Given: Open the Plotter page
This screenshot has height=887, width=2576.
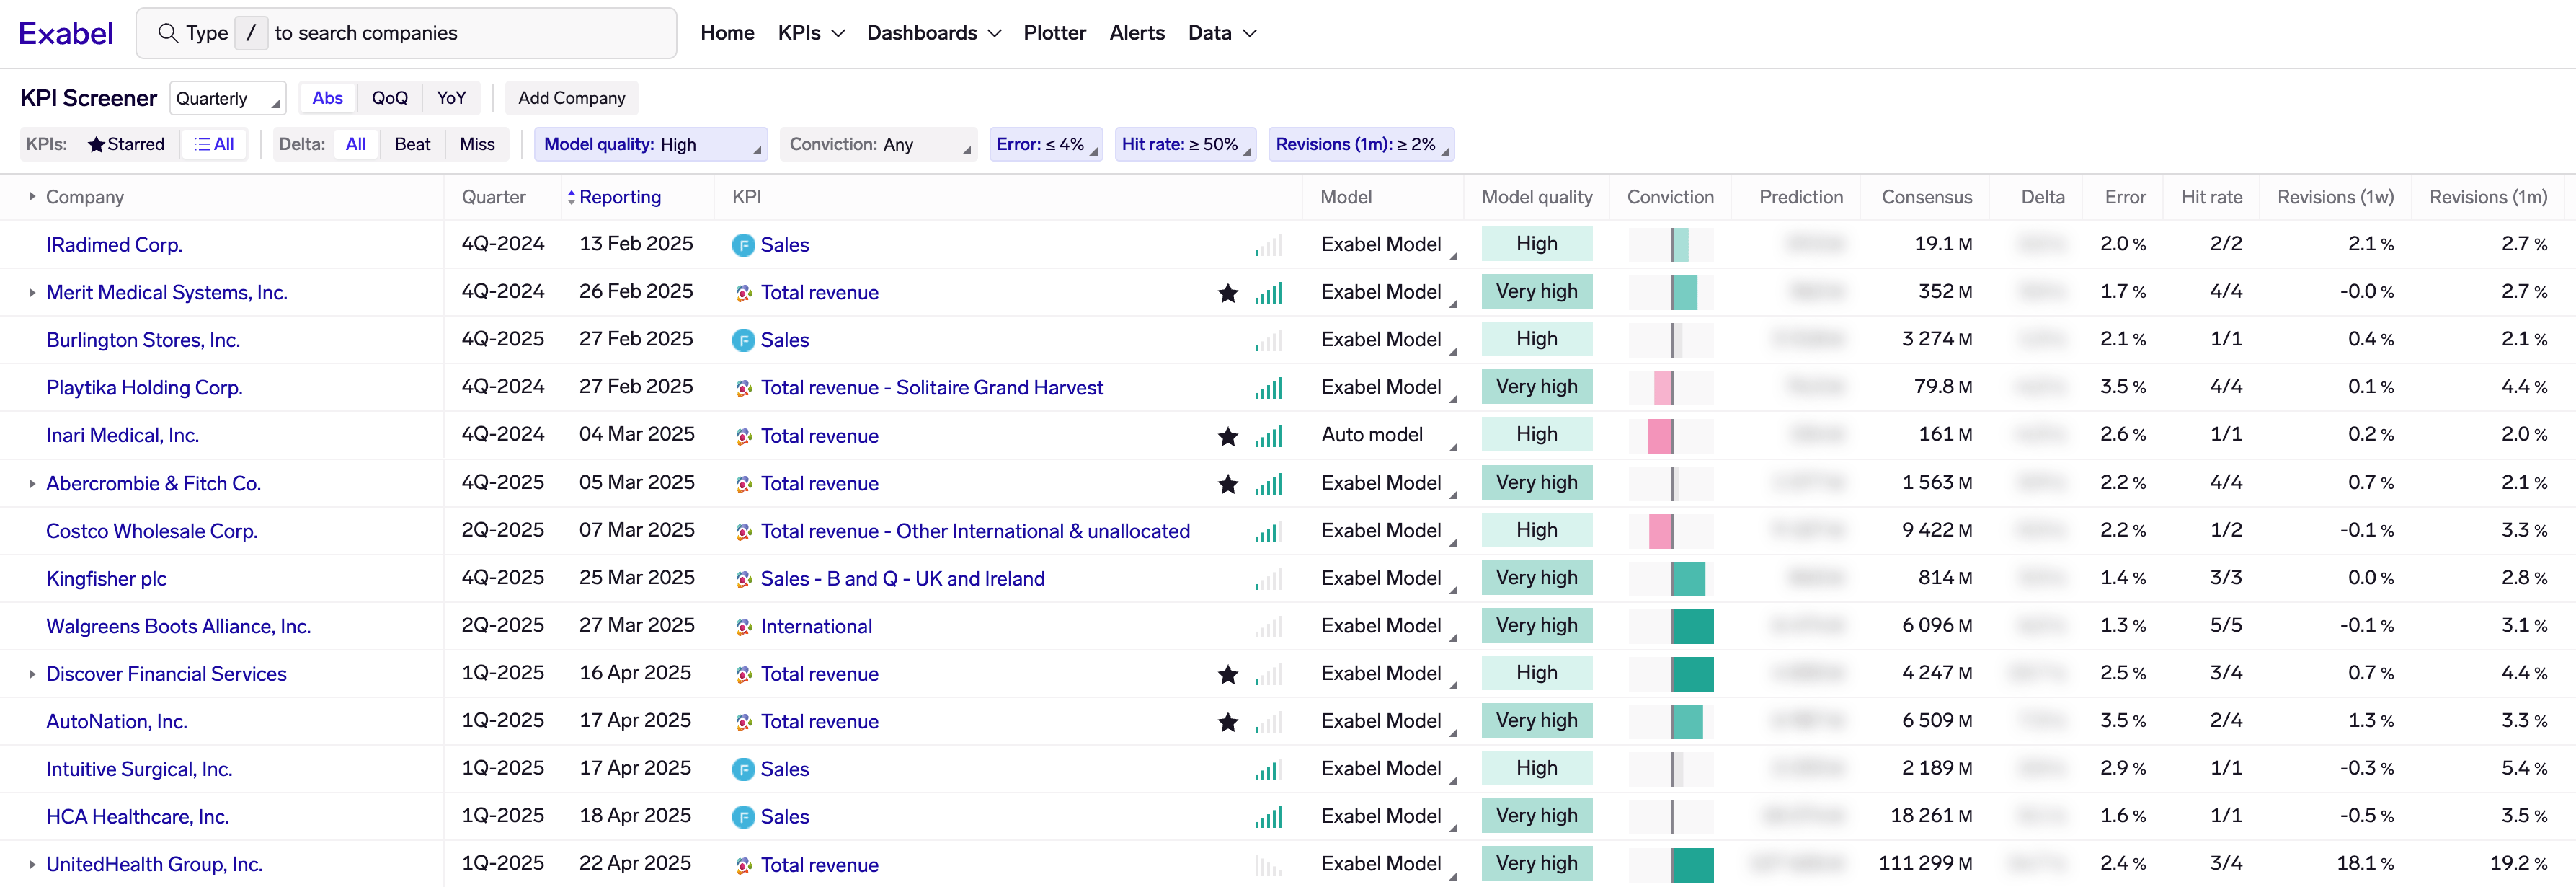Looking at the screenshot, I should click(x=1054, y=33).
